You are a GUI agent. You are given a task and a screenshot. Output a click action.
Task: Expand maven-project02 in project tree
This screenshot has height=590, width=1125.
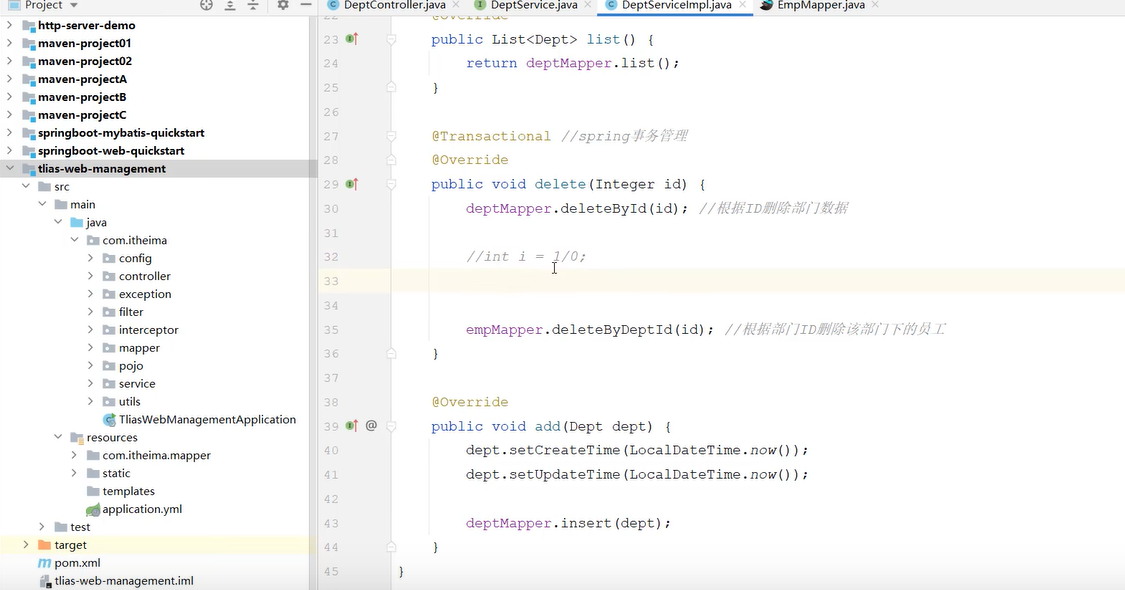click(x=9, y=61)
